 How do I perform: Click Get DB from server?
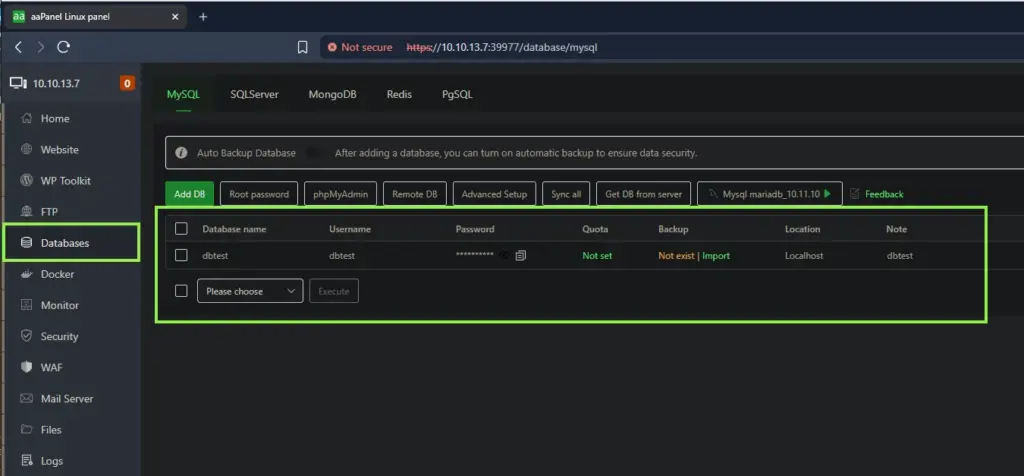pyautogui.click(x=643, y=194)
